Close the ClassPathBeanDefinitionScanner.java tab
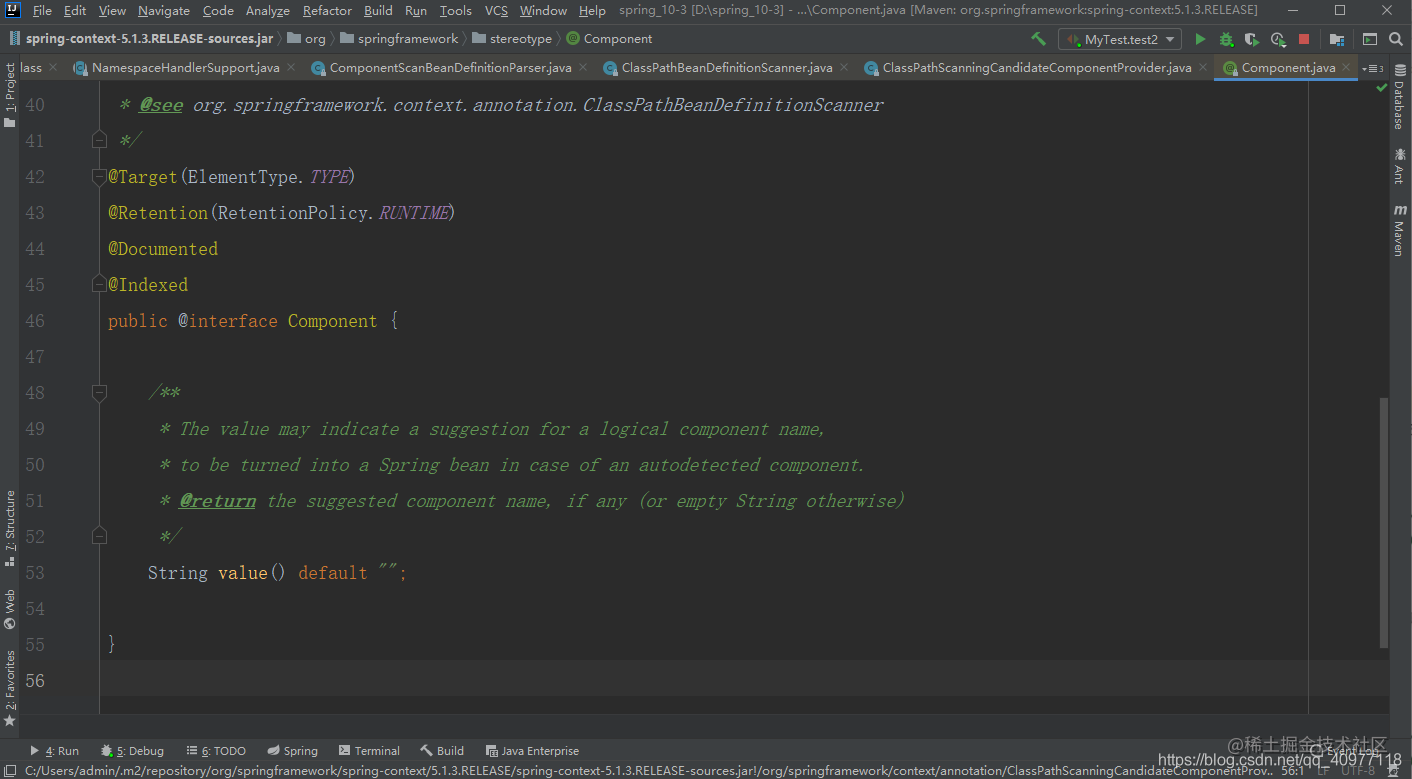Viewport: 1412px width, 779px height. pos(844,68)
